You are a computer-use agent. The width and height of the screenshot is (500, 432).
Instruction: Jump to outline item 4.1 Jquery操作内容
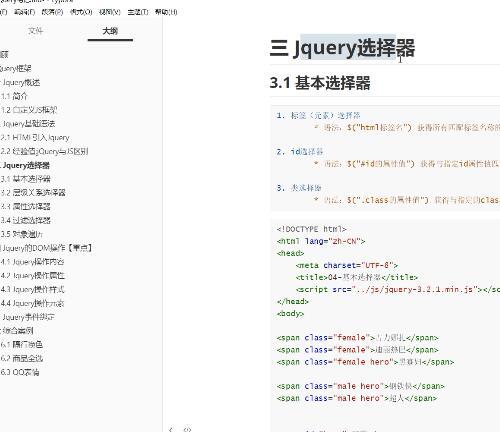click(x=32, y=262)
